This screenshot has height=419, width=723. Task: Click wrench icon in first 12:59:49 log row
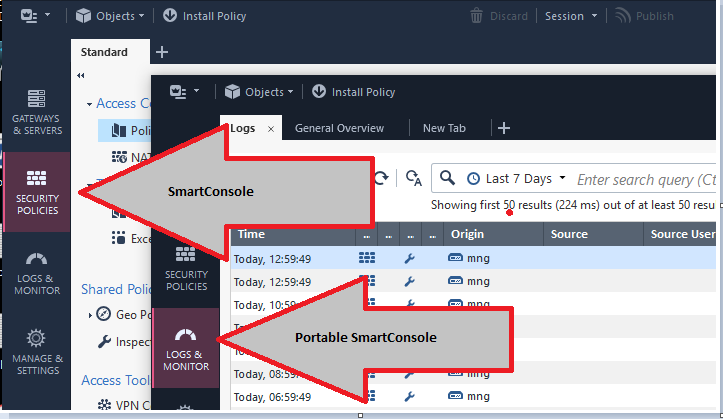(409, 259)
